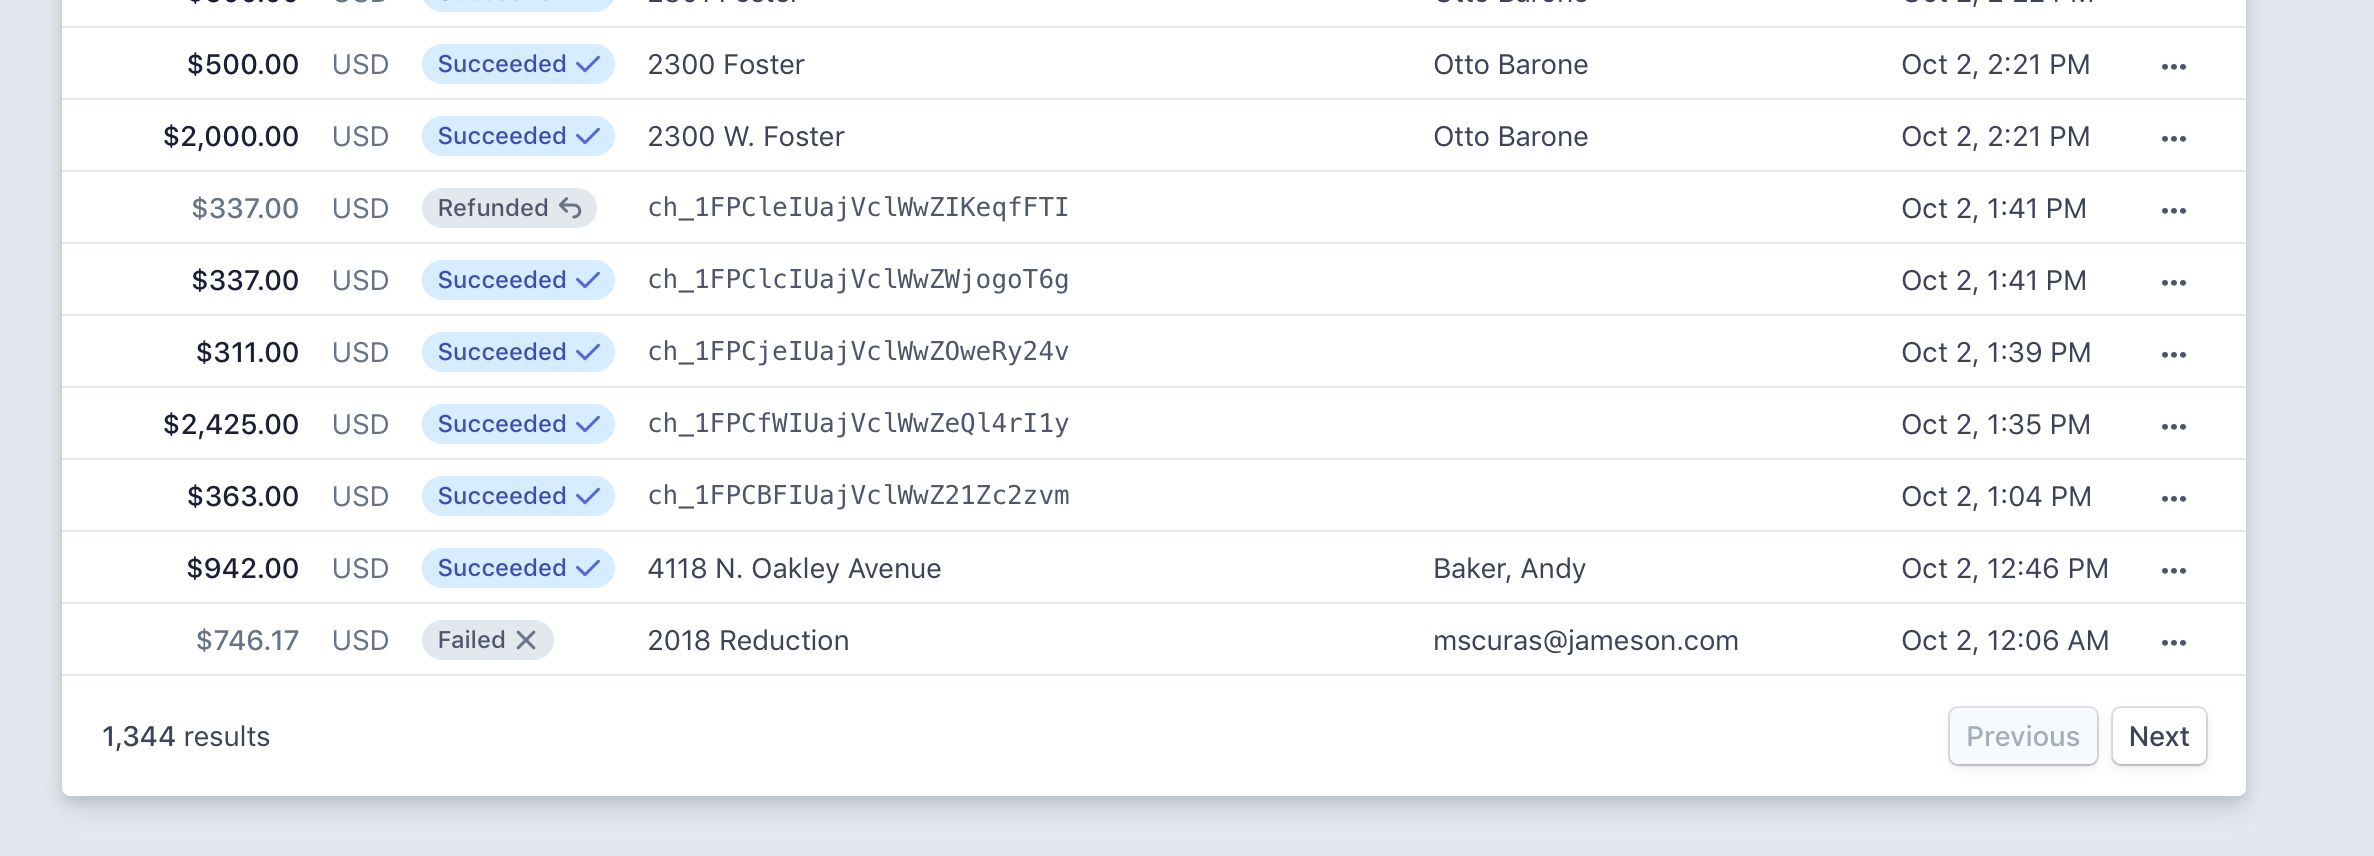
Task: Click the Failed status badge
Action: click(x=487, y=640)
